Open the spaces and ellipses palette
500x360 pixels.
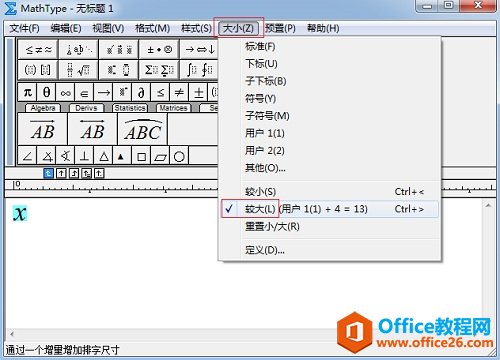click(78, 49)
